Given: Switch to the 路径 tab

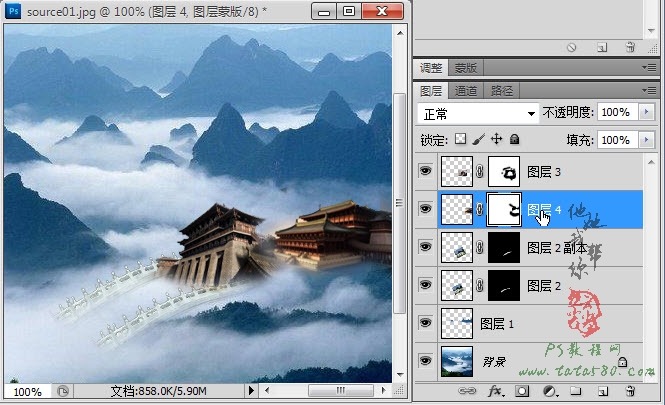Looking at the screenshot, I should click(x=502, y=91).
